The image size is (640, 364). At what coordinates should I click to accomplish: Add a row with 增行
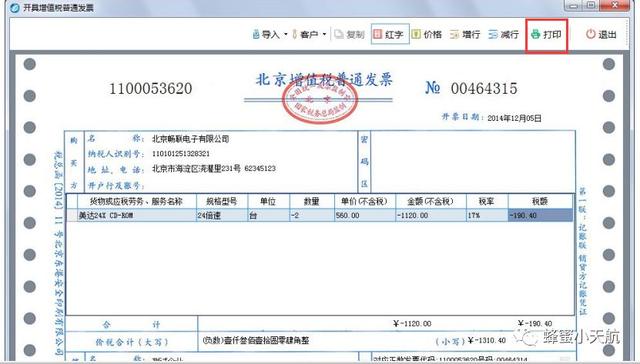pyautogui.click(x=465, y=34)
